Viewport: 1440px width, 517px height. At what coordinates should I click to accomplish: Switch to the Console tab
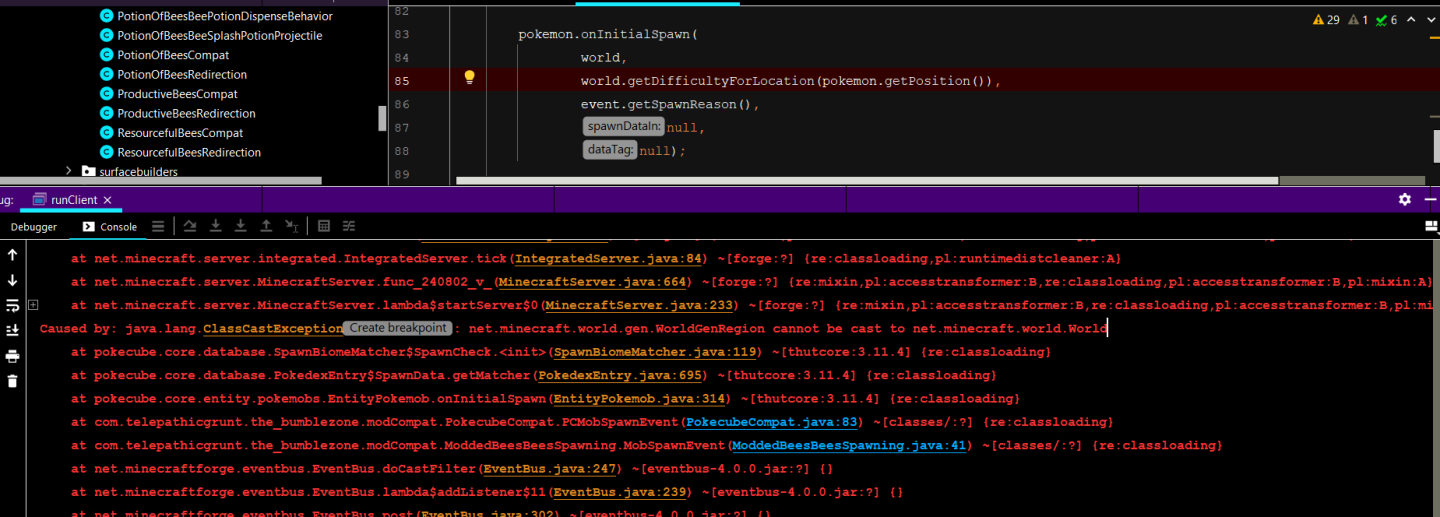[x=110, y=227]
